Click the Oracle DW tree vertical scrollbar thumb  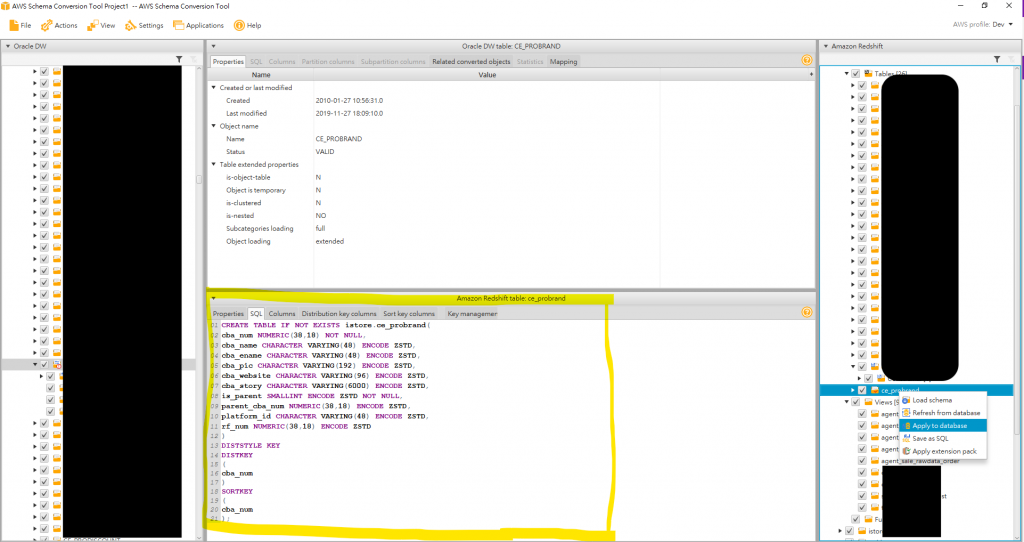click(x=199, y=179)
